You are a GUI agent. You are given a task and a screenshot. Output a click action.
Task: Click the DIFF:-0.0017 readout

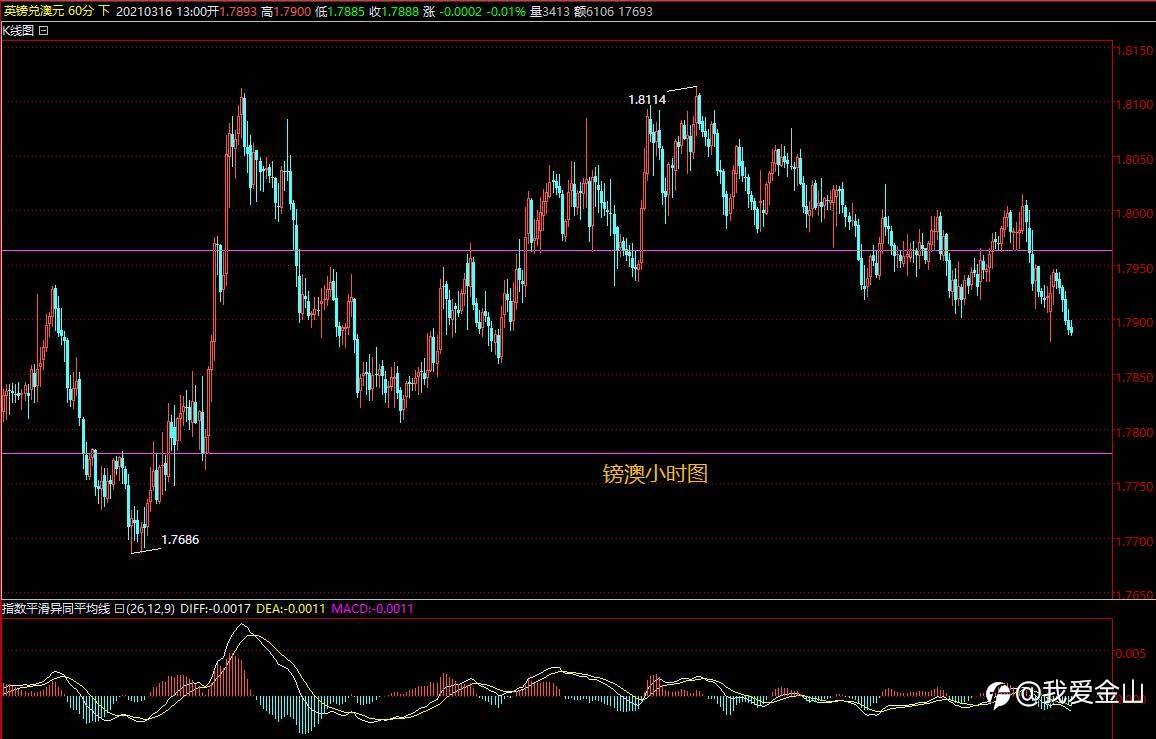[215, 608]
